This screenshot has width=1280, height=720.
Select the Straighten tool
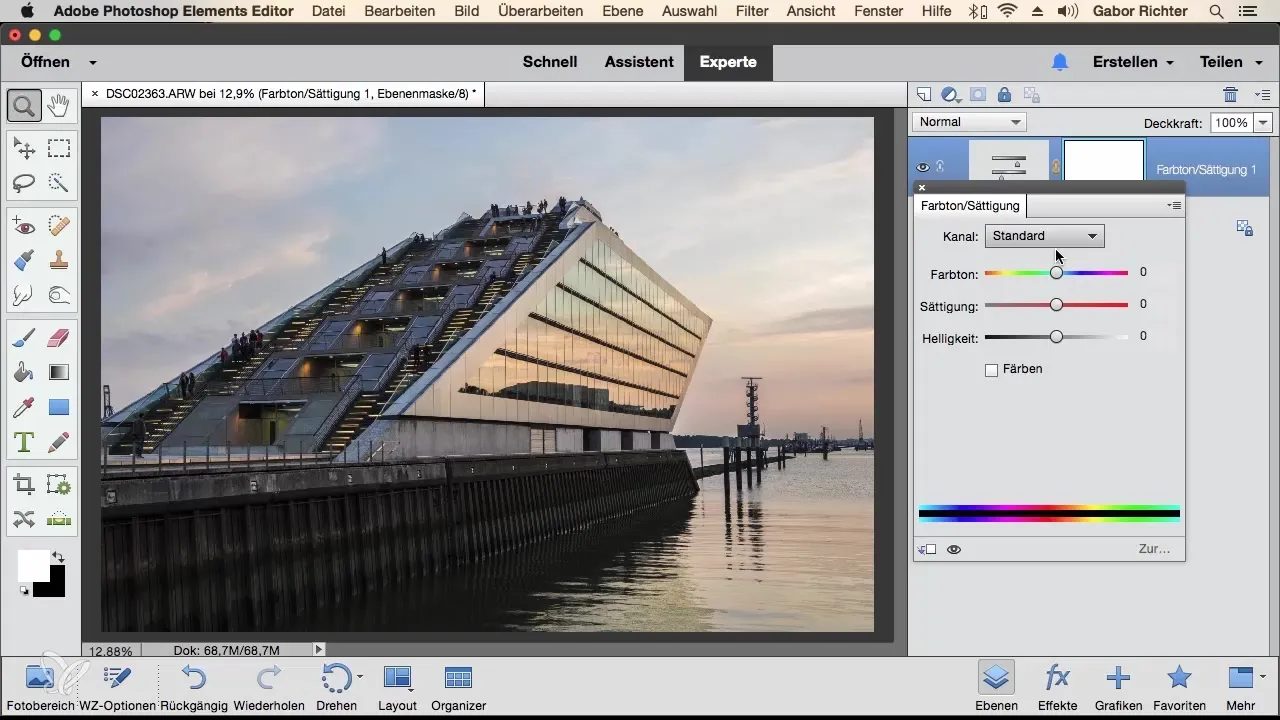59,519
